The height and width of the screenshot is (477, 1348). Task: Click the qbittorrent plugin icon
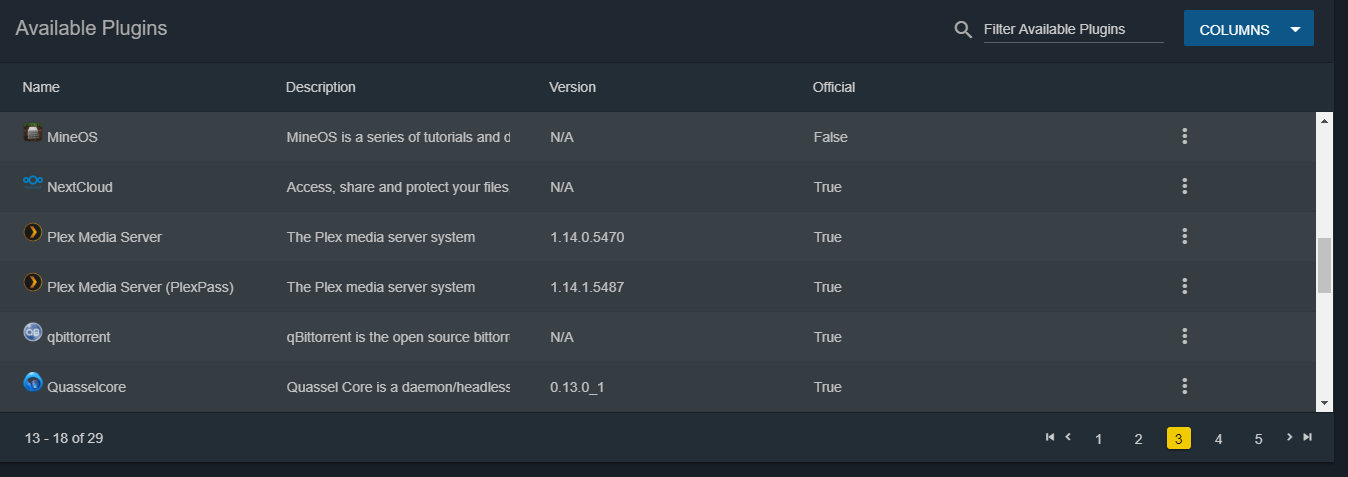pos(33,332)
